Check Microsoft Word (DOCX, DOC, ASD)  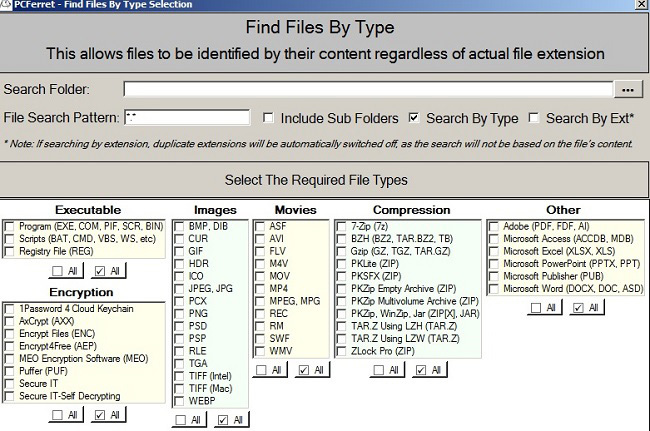coord(493,288)
